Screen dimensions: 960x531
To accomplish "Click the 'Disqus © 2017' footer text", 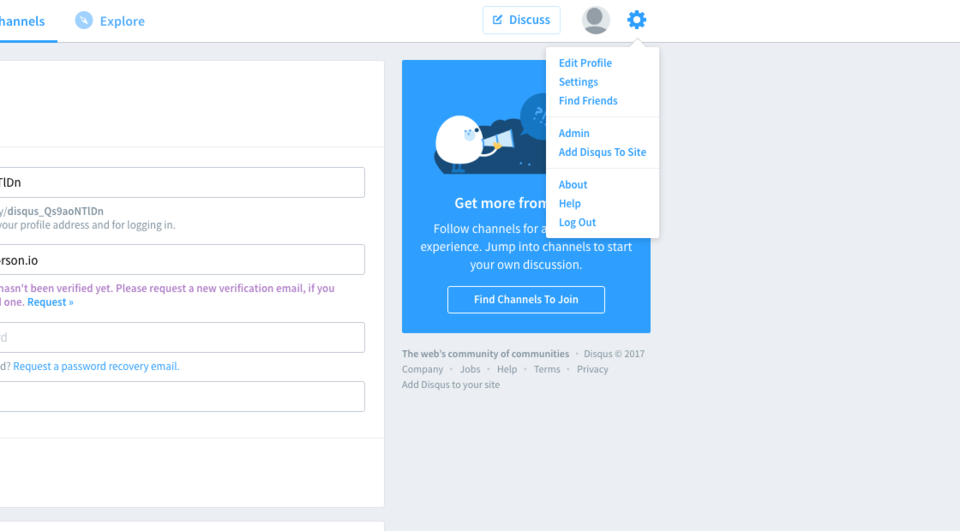I will pos(613,354).
